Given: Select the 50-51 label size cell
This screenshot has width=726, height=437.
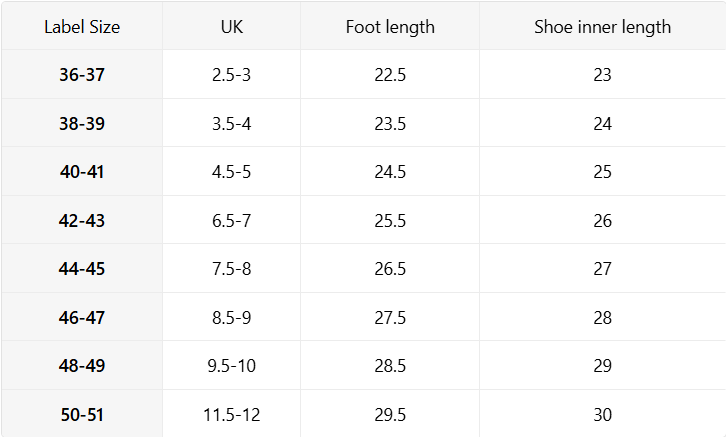Looking at the screenshot, I should coord(82,415).
